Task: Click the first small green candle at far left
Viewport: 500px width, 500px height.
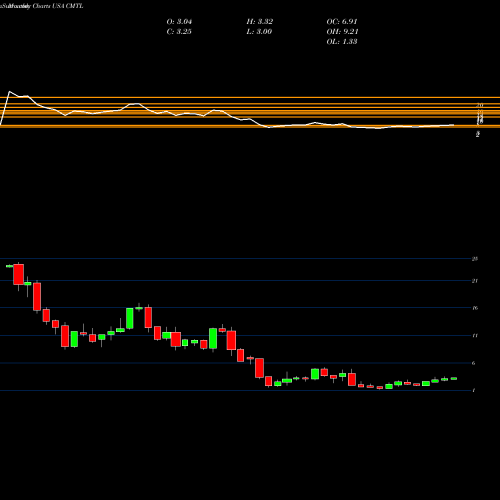Action: point(10,266)
